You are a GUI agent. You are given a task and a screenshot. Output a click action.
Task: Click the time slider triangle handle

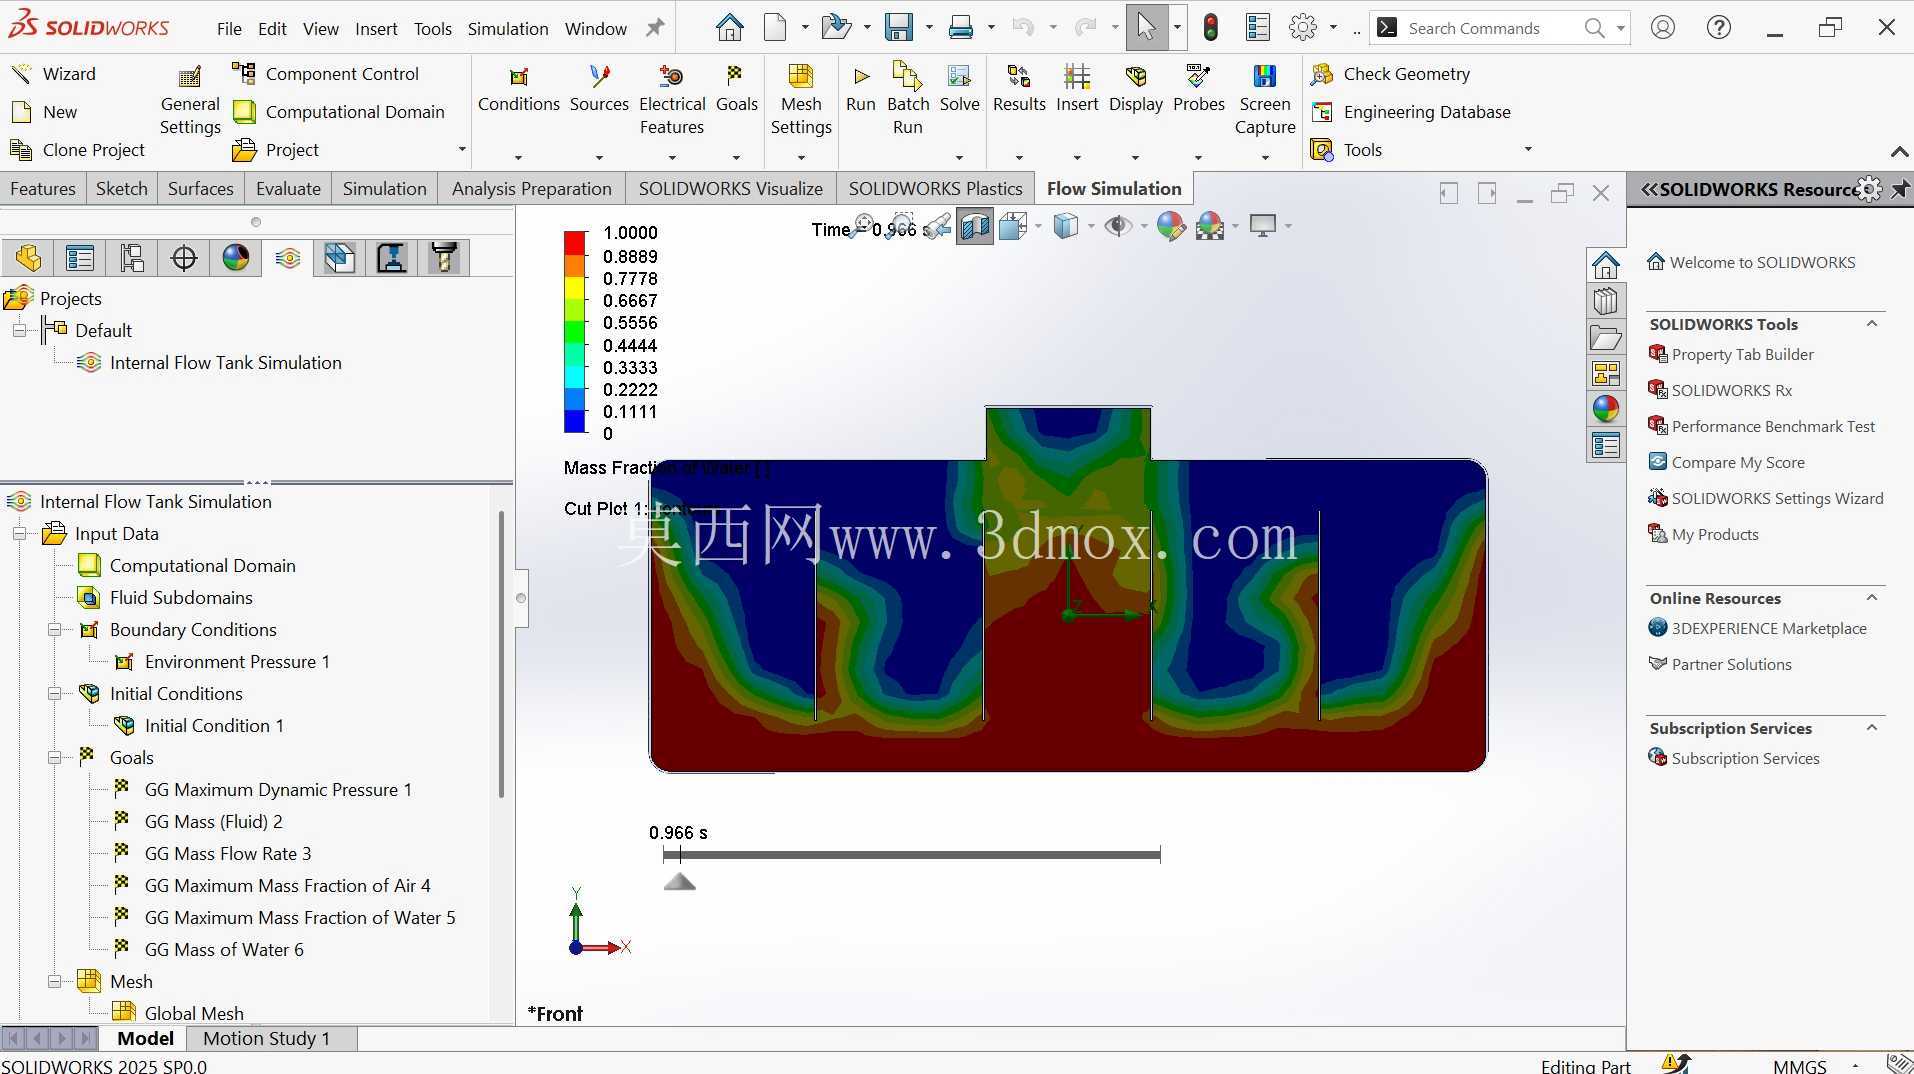(x=679, y=882)
